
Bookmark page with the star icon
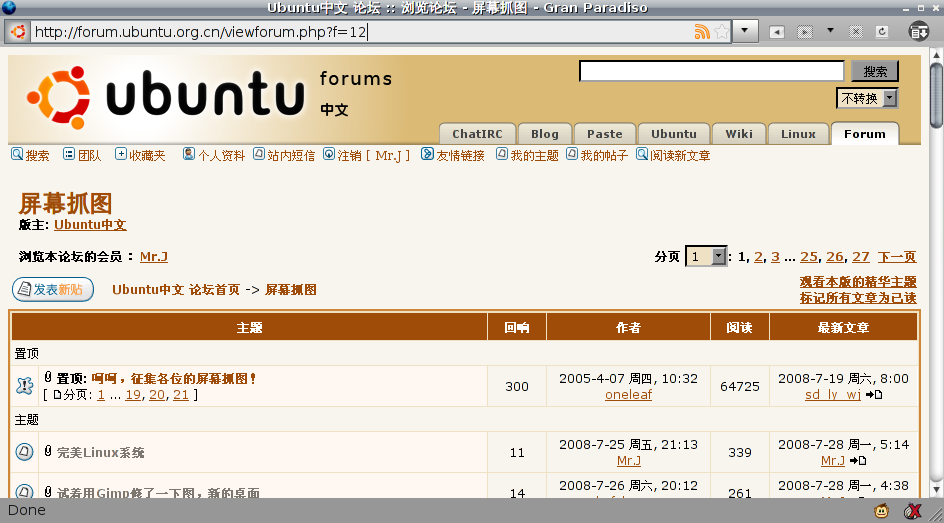point(721,32)
